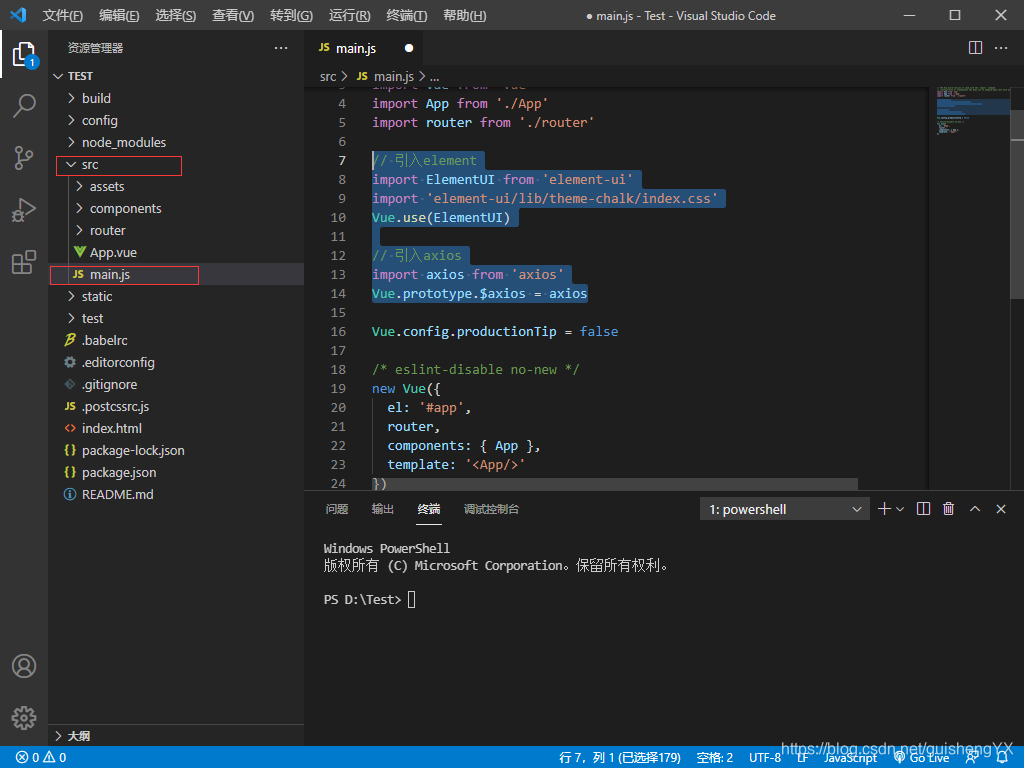The image size is (1024, 768).
Task: Open the .gitignore file
Action: pyautogui.click(x=109, y=385)
